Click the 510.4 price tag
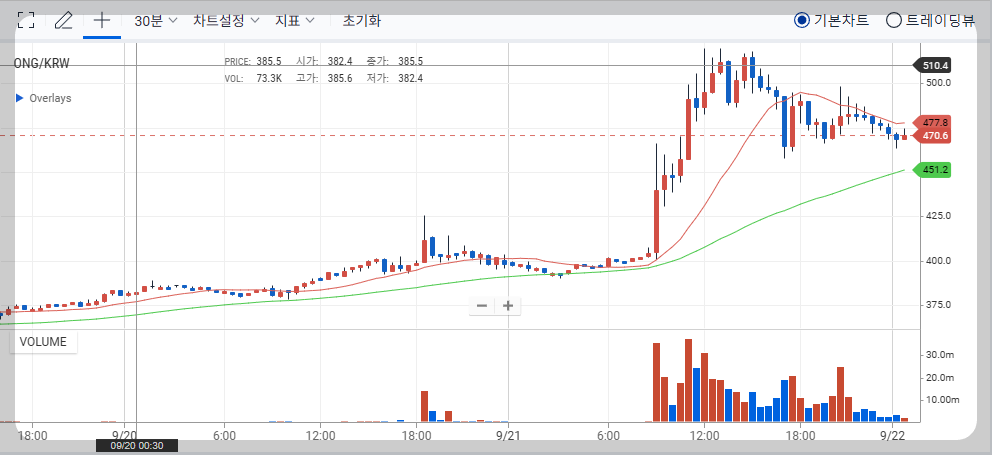 [x=933, y=65]
